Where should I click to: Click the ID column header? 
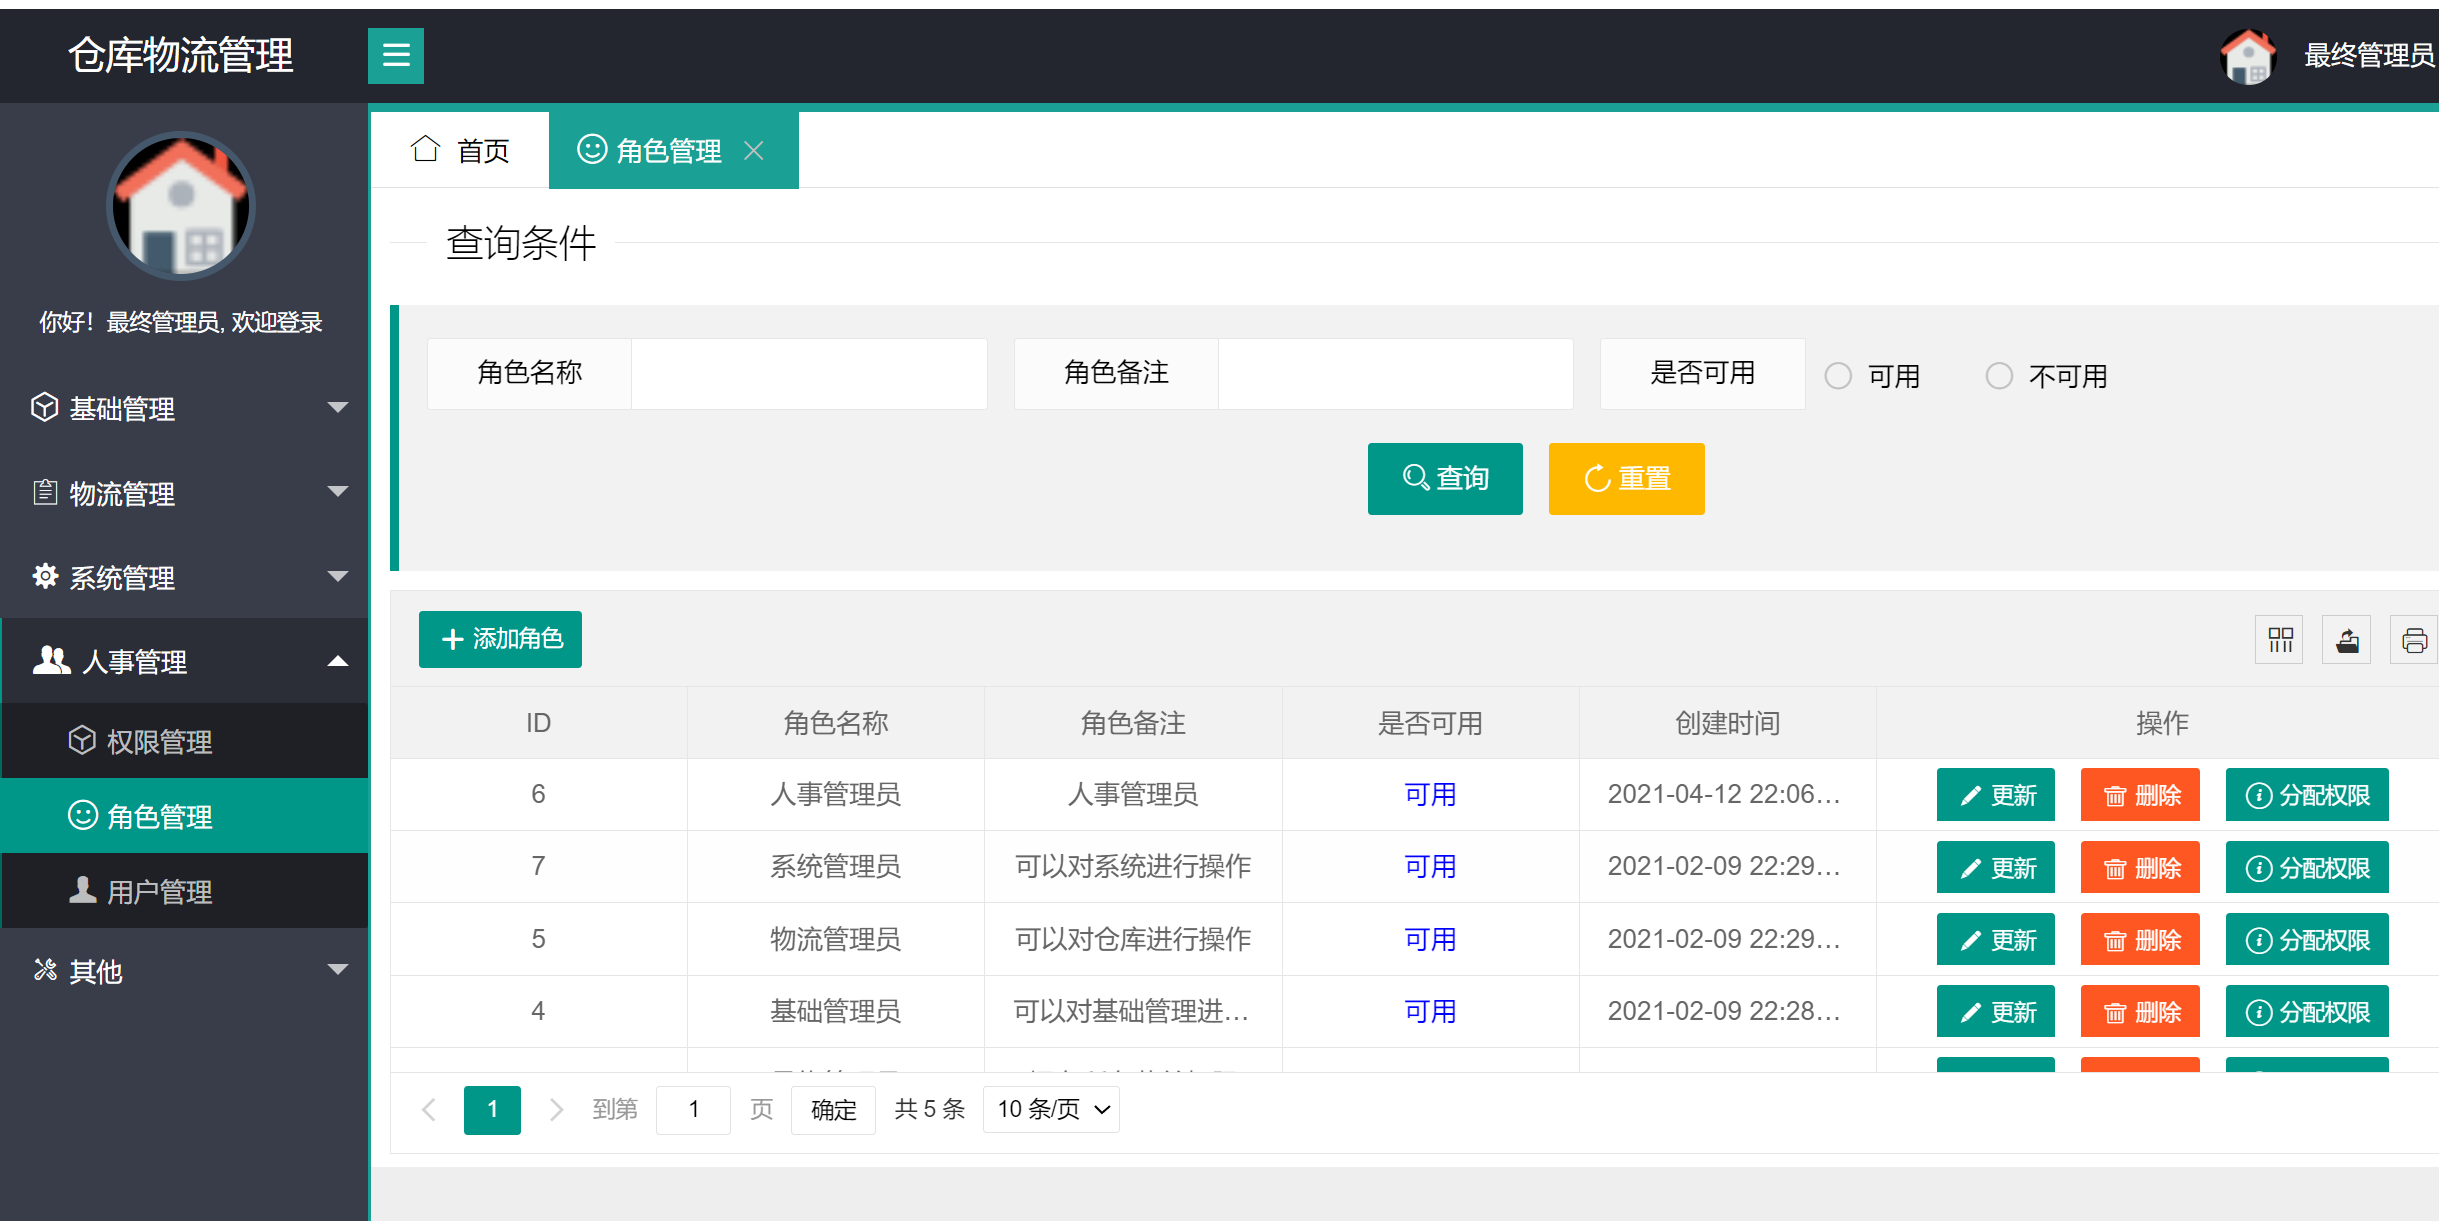(x=538, y=723)
